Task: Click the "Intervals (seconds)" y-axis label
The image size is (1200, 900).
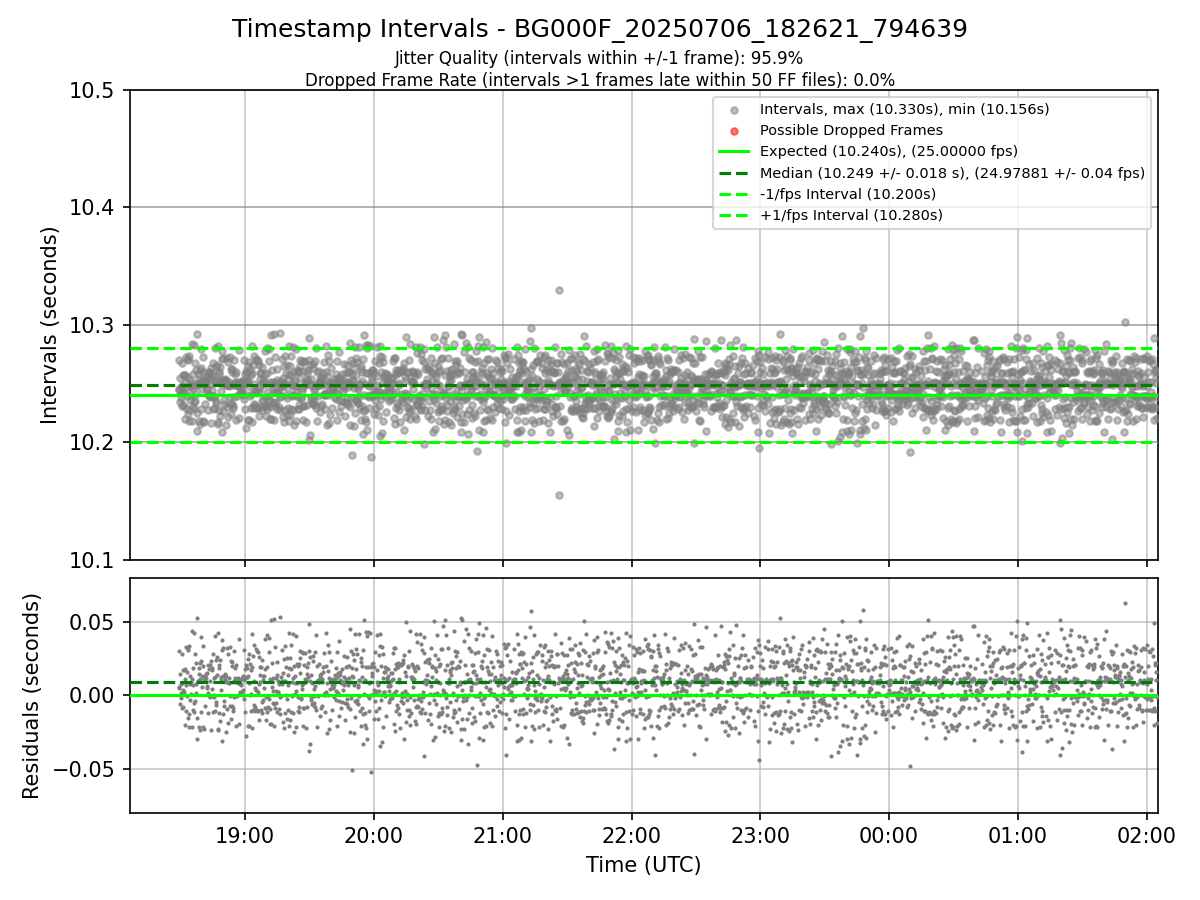Action: (x=50, y=325)
